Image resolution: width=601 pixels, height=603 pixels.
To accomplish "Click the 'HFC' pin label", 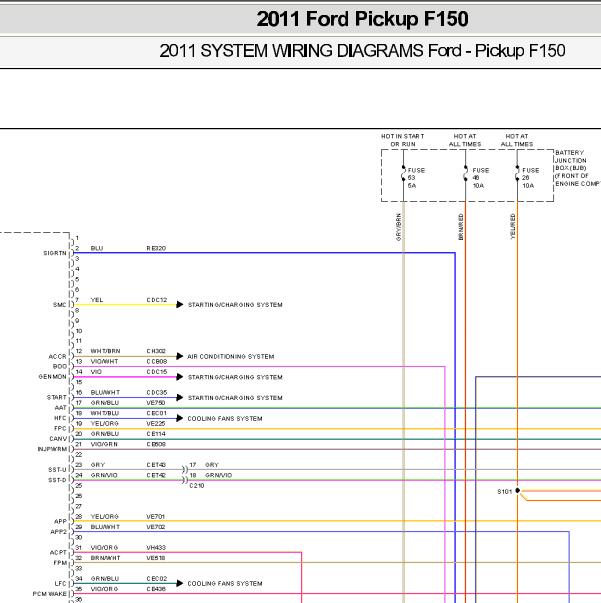I will point(60,418).
